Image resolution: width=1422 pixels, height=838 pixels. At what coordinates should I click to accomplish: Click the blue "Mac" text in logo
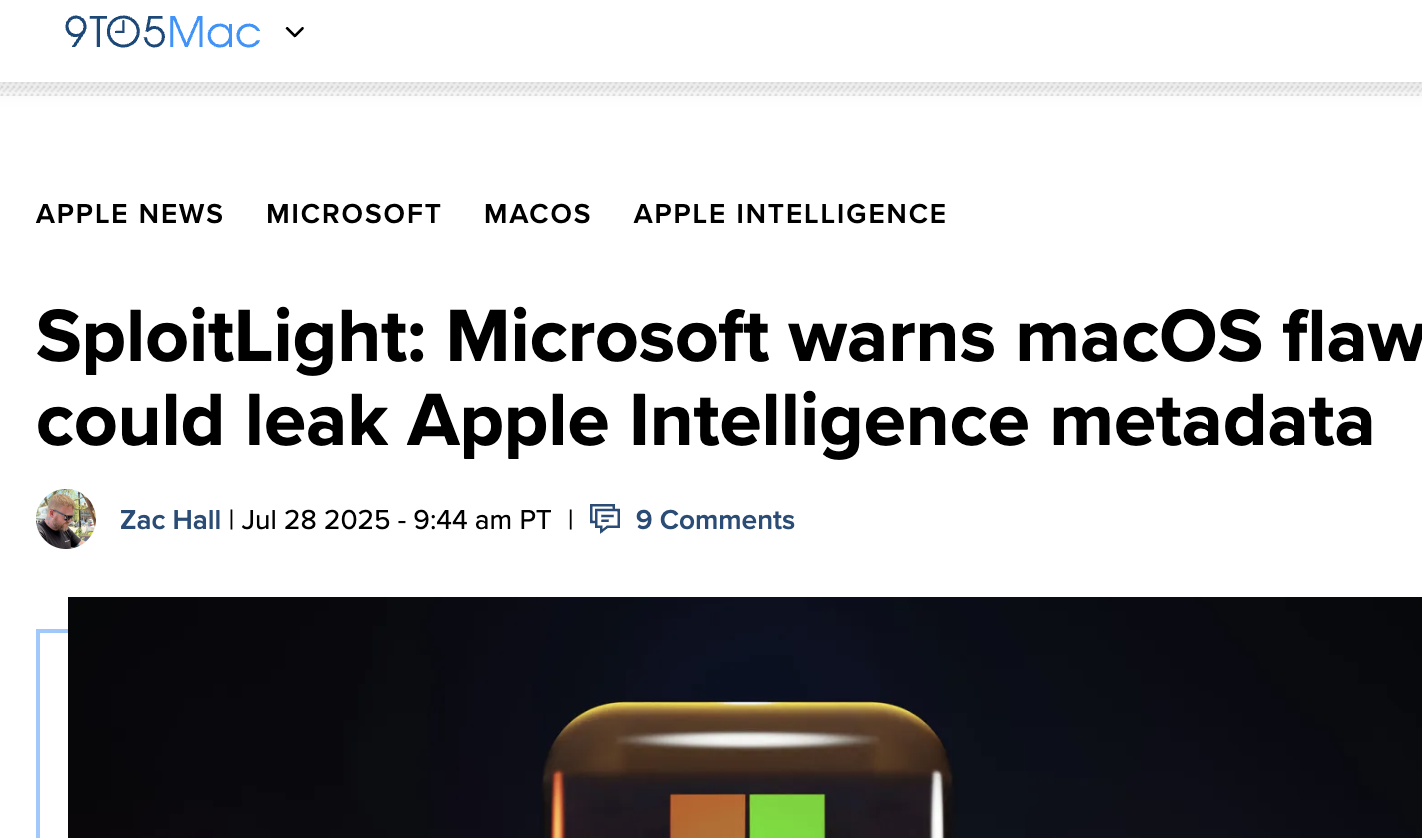pos(213,32)
